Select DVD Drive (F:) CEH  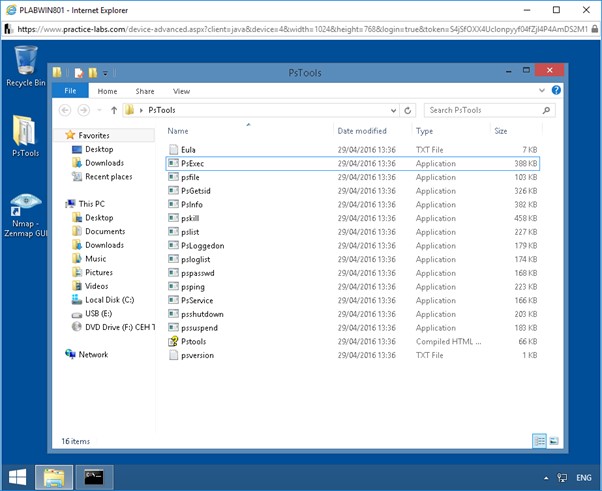(120, 327)
